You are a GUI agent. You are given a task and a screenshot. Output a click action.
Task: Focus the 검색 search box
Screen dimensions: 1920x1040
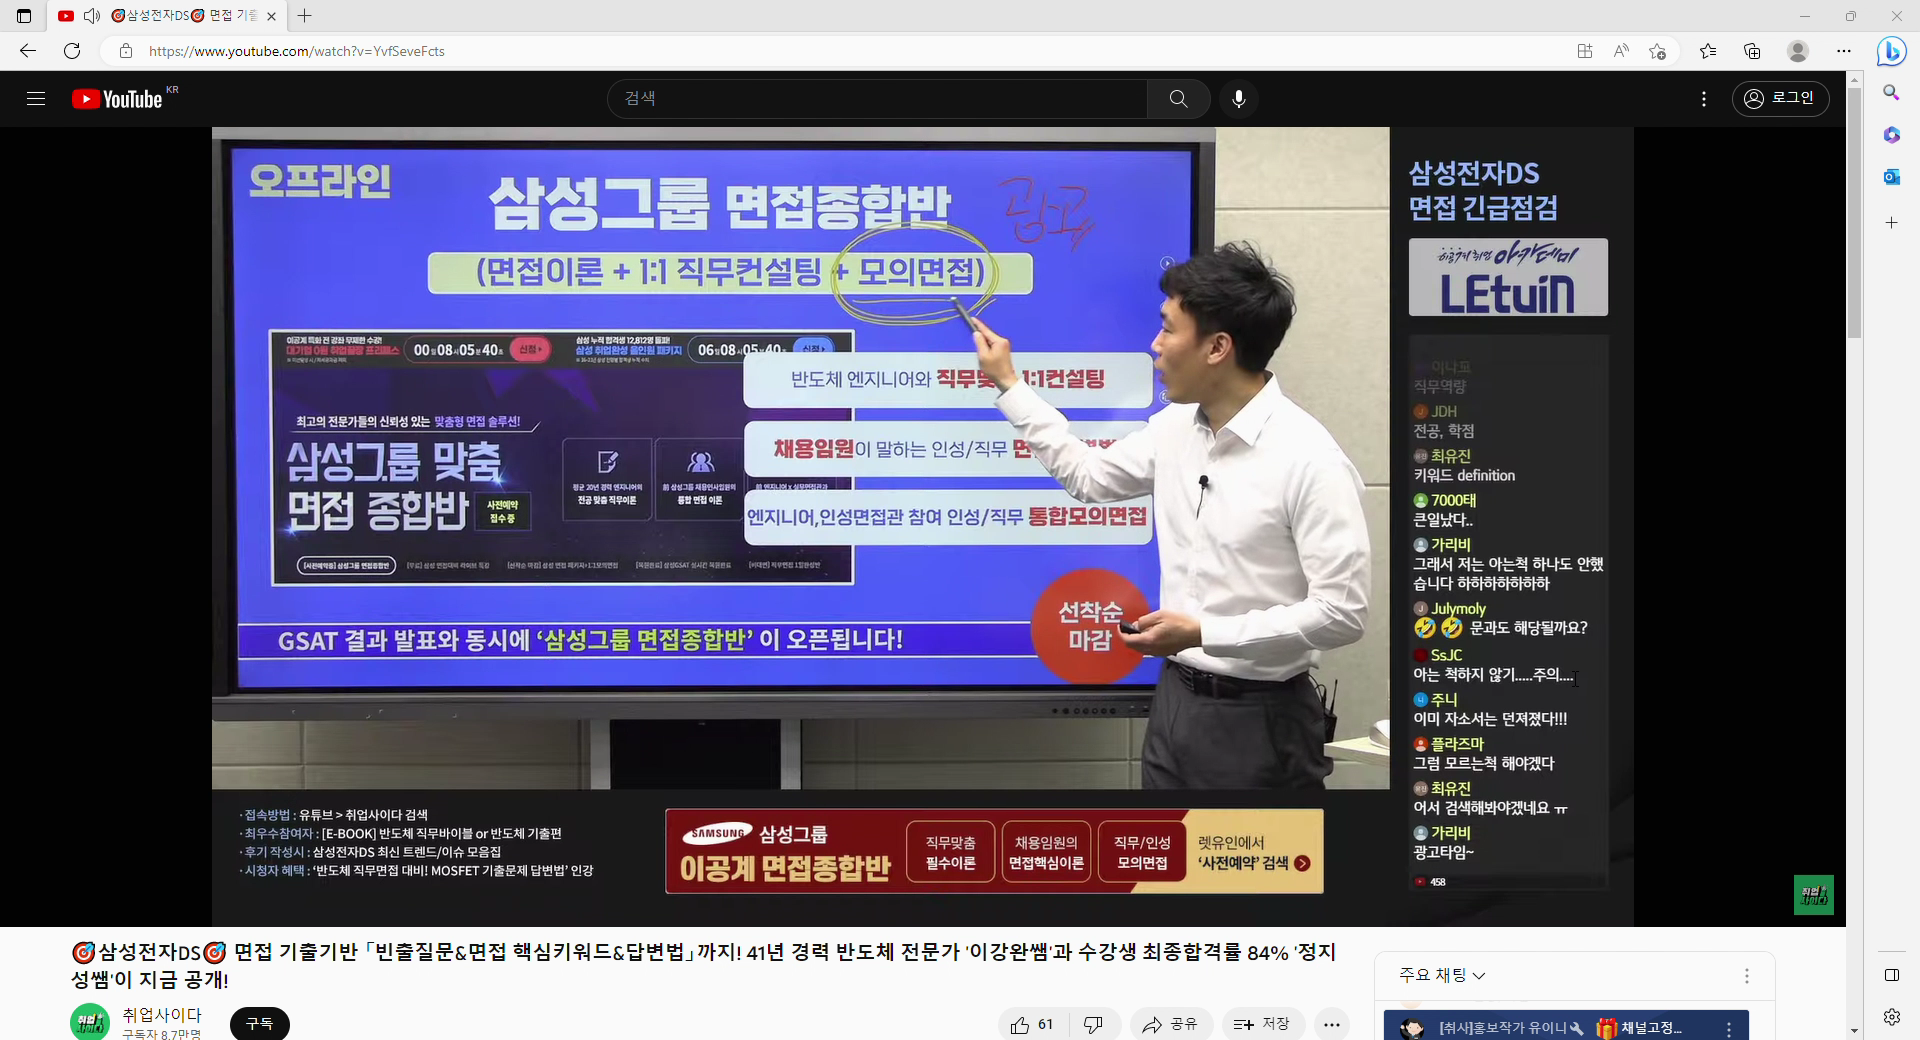[877, 99]
